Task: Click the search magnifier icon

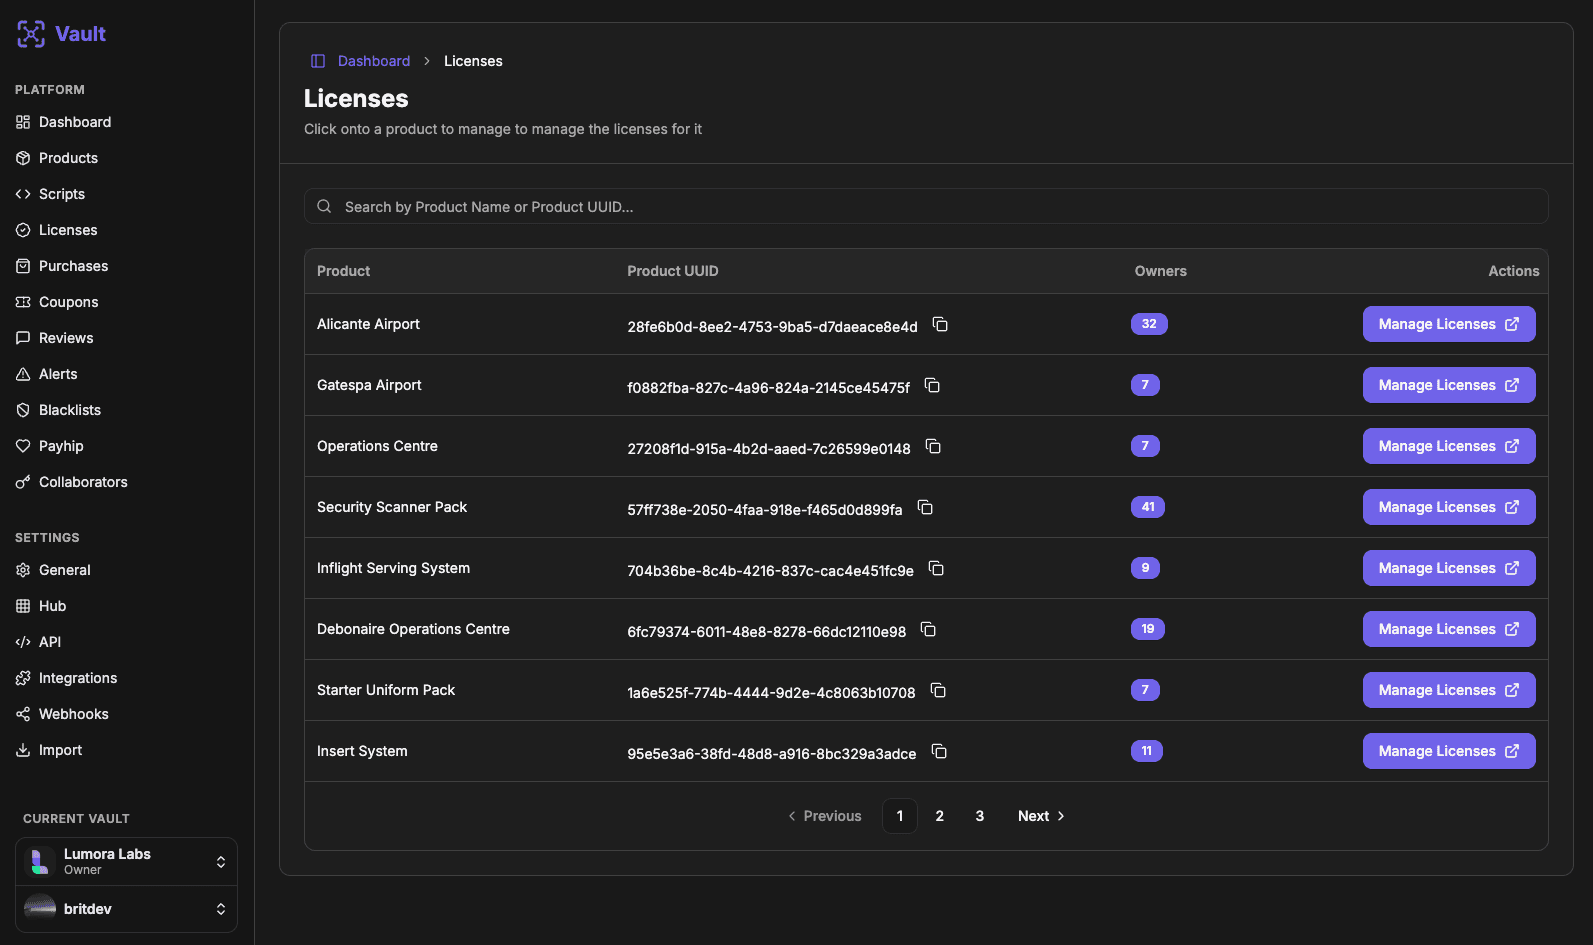Action: coord(324,206)
